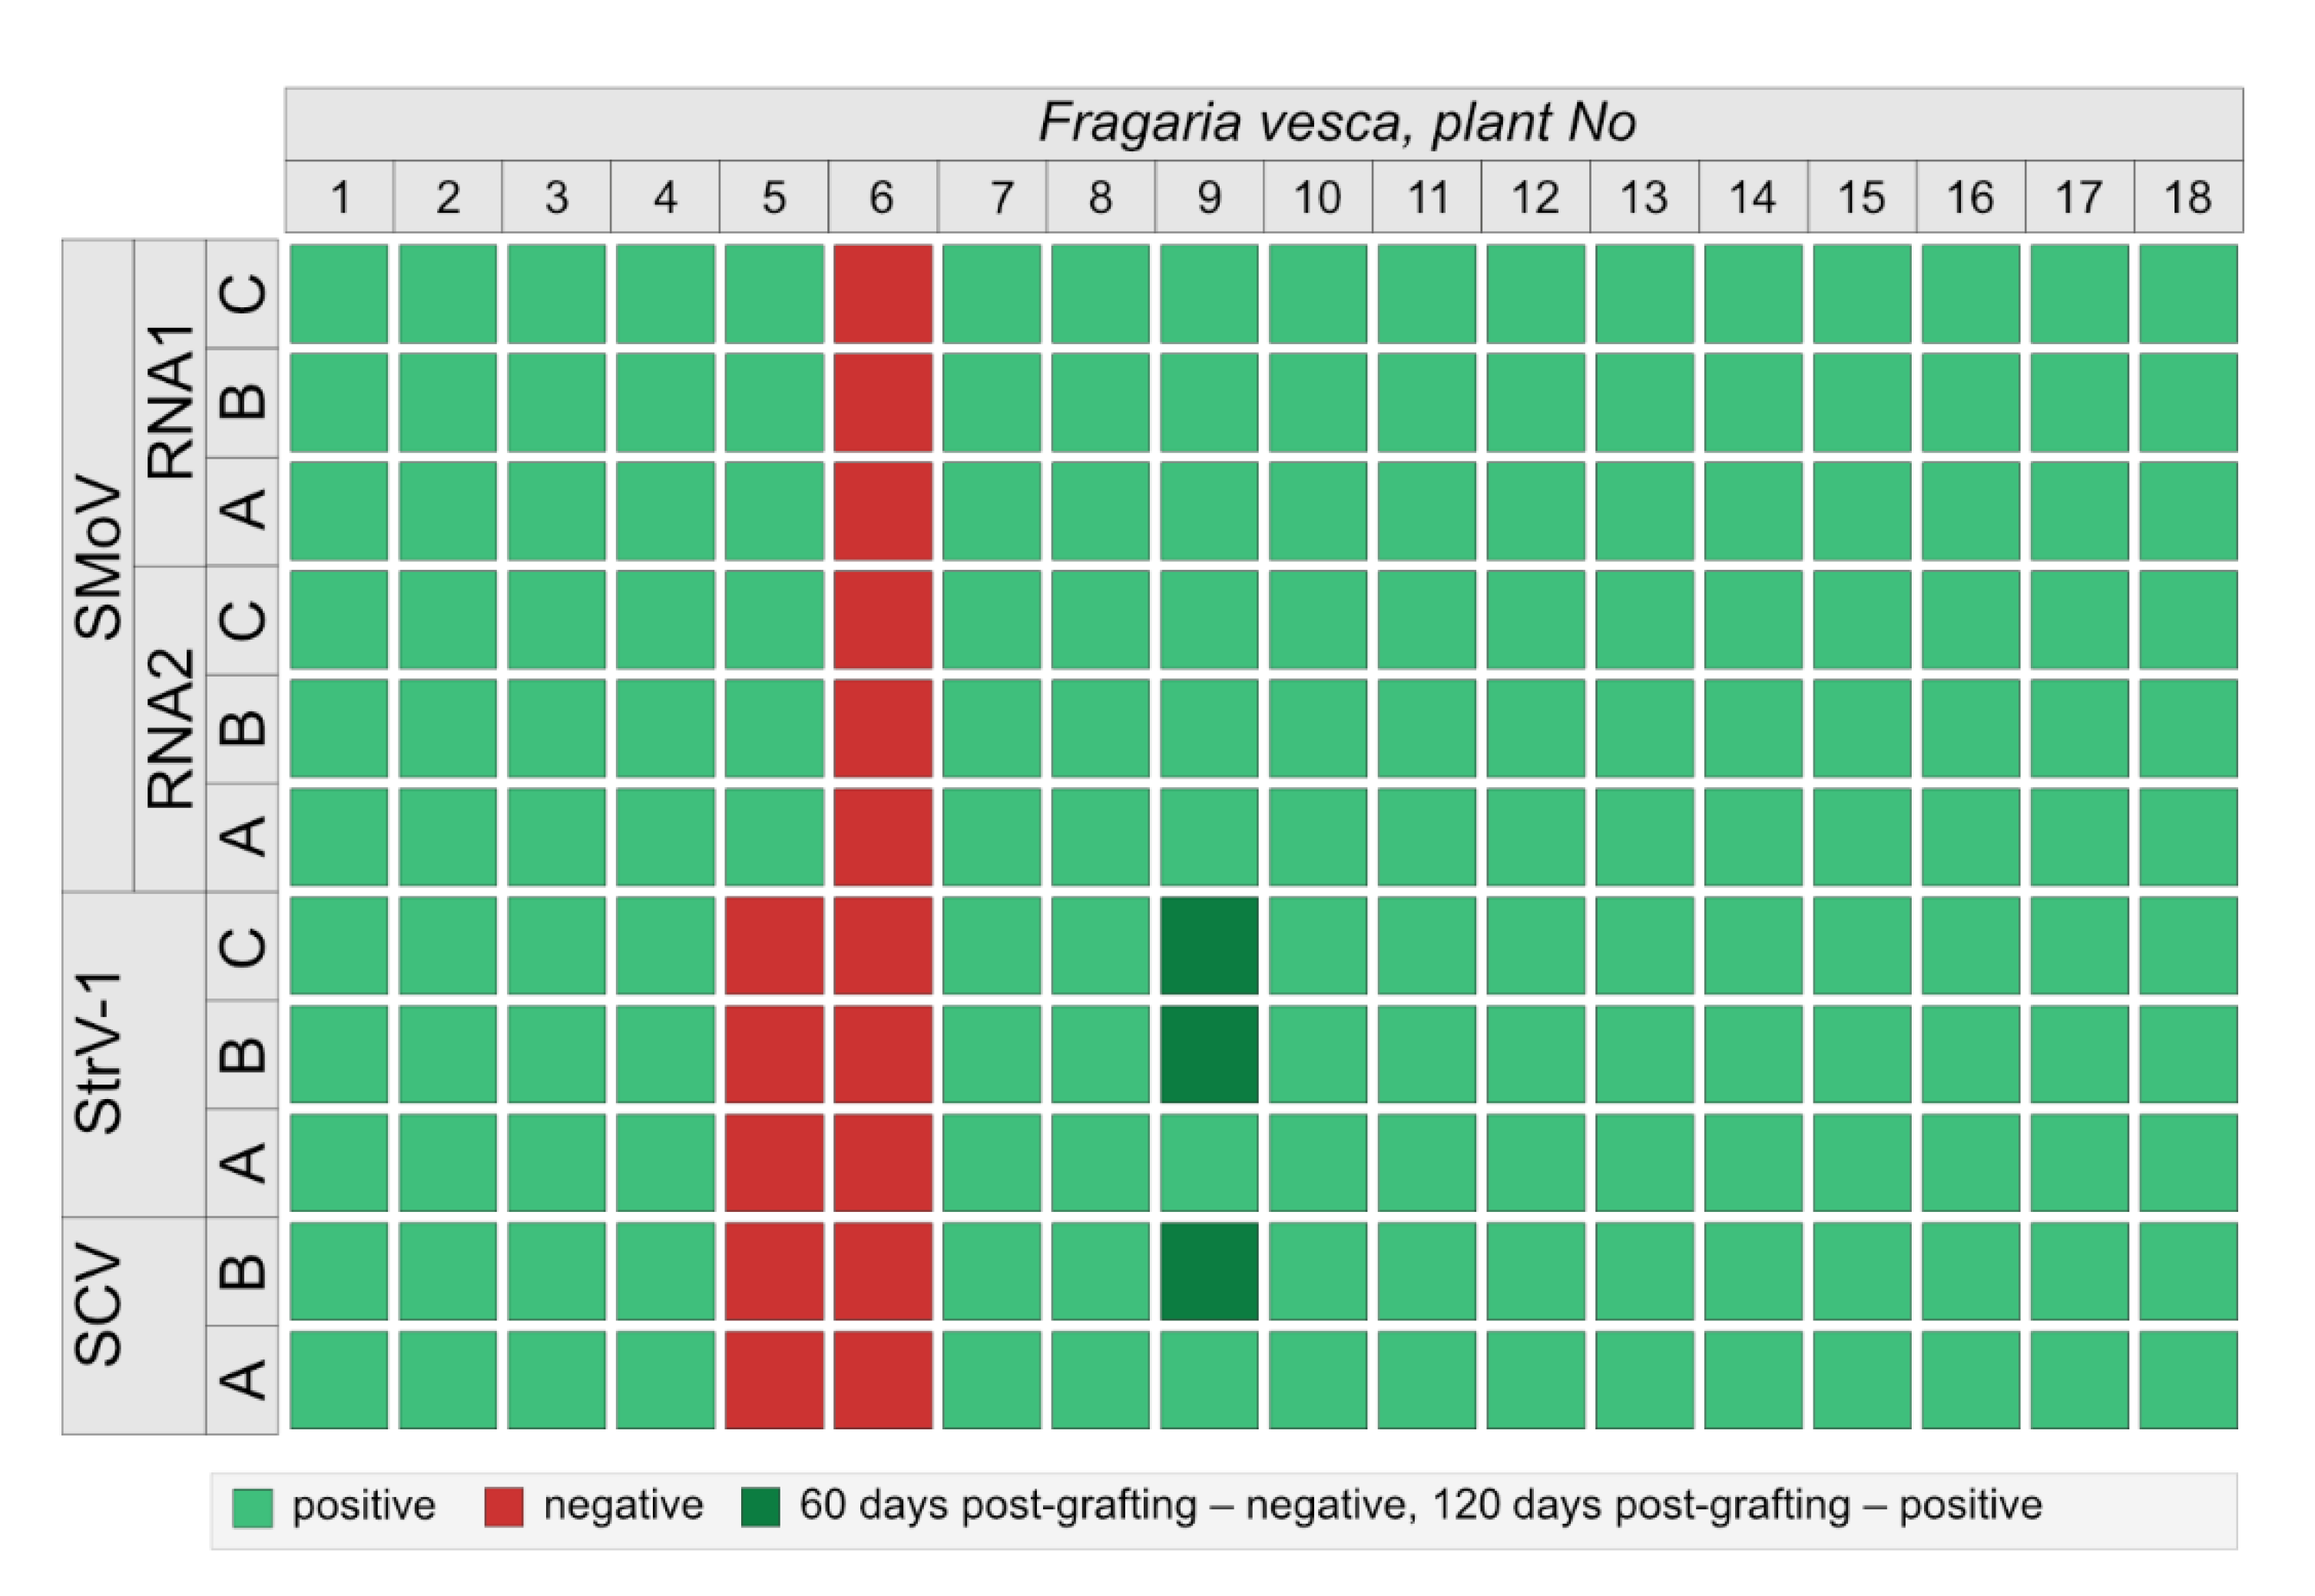Image resolution: width=2315 pixels, height=1596 pixels.
Task: Click the SCV row group label
Action: [98, 1324]
